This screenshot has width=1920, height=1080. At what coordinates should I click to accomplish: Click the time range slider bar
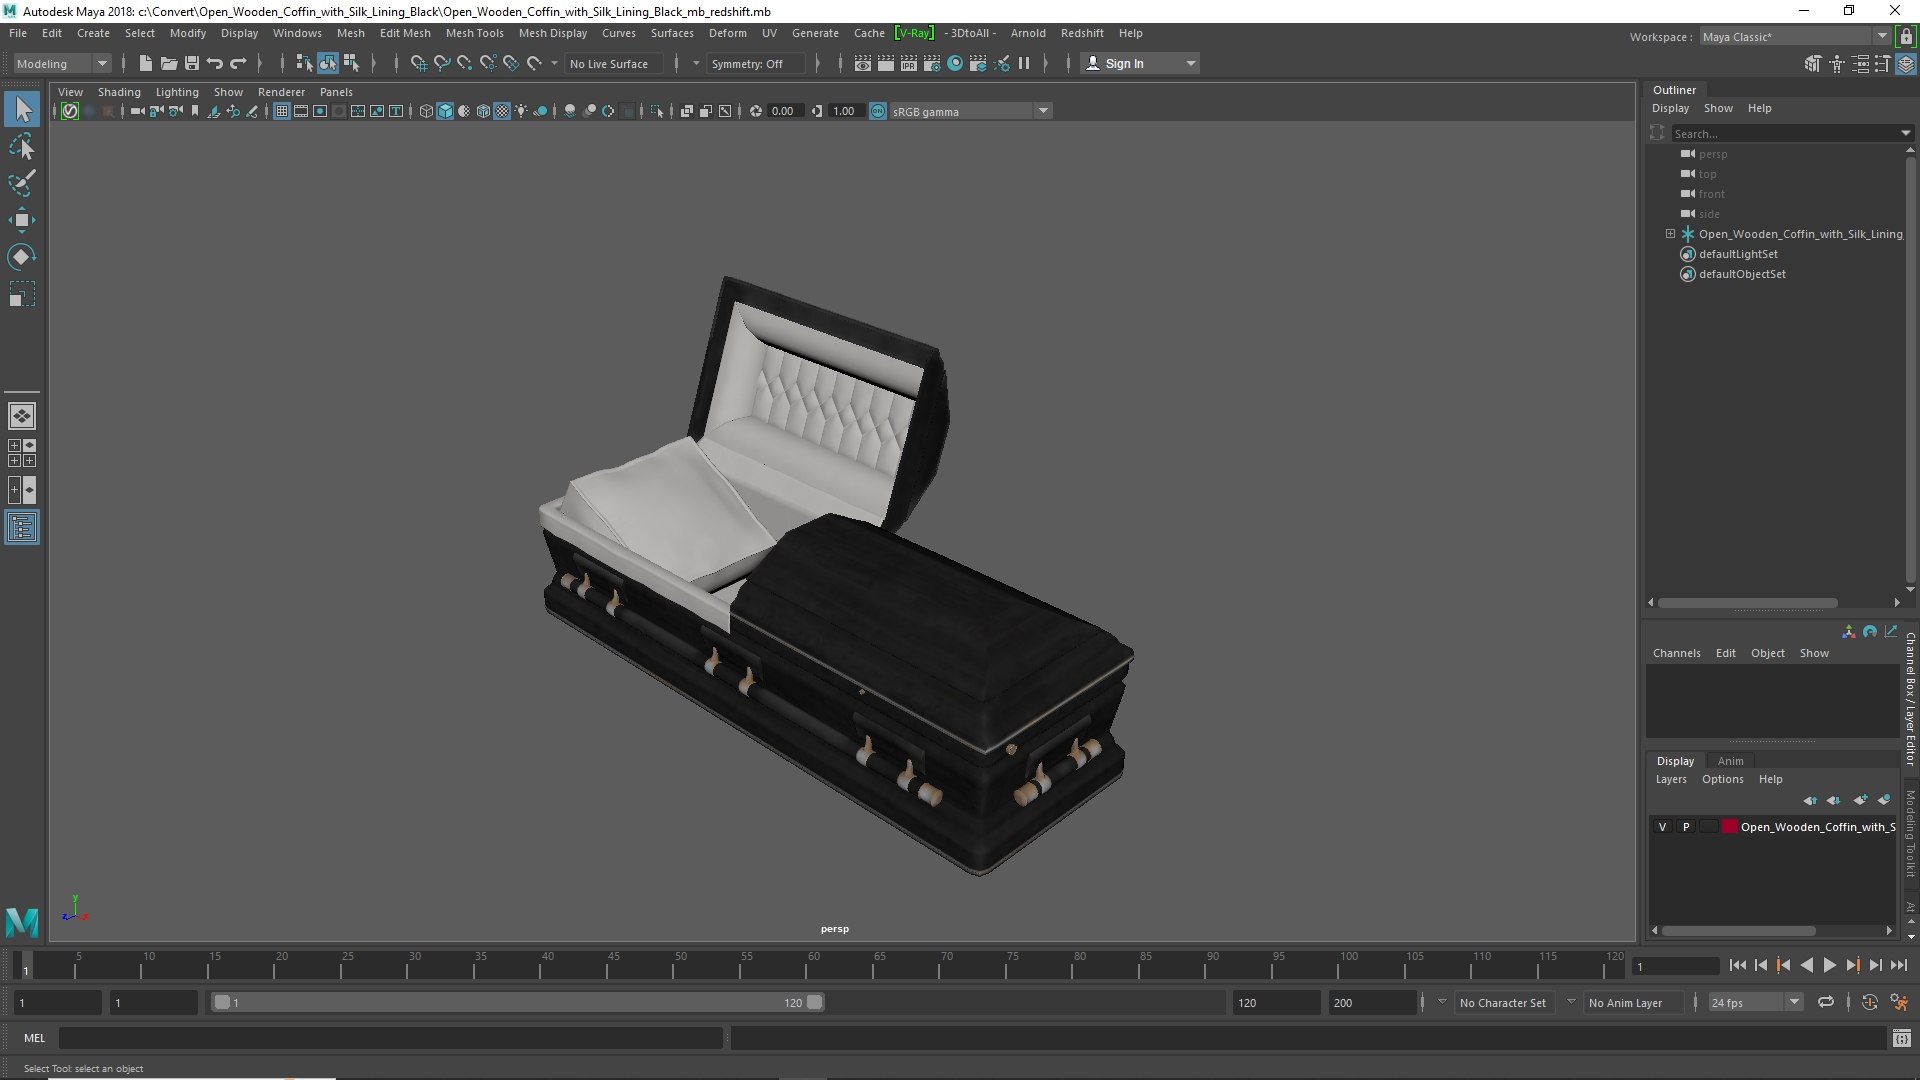point(517,1002)
